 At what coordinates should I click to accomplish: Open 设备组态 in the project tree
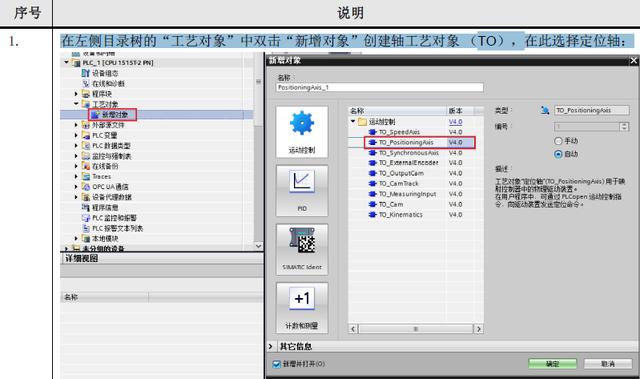coord(105,73)
